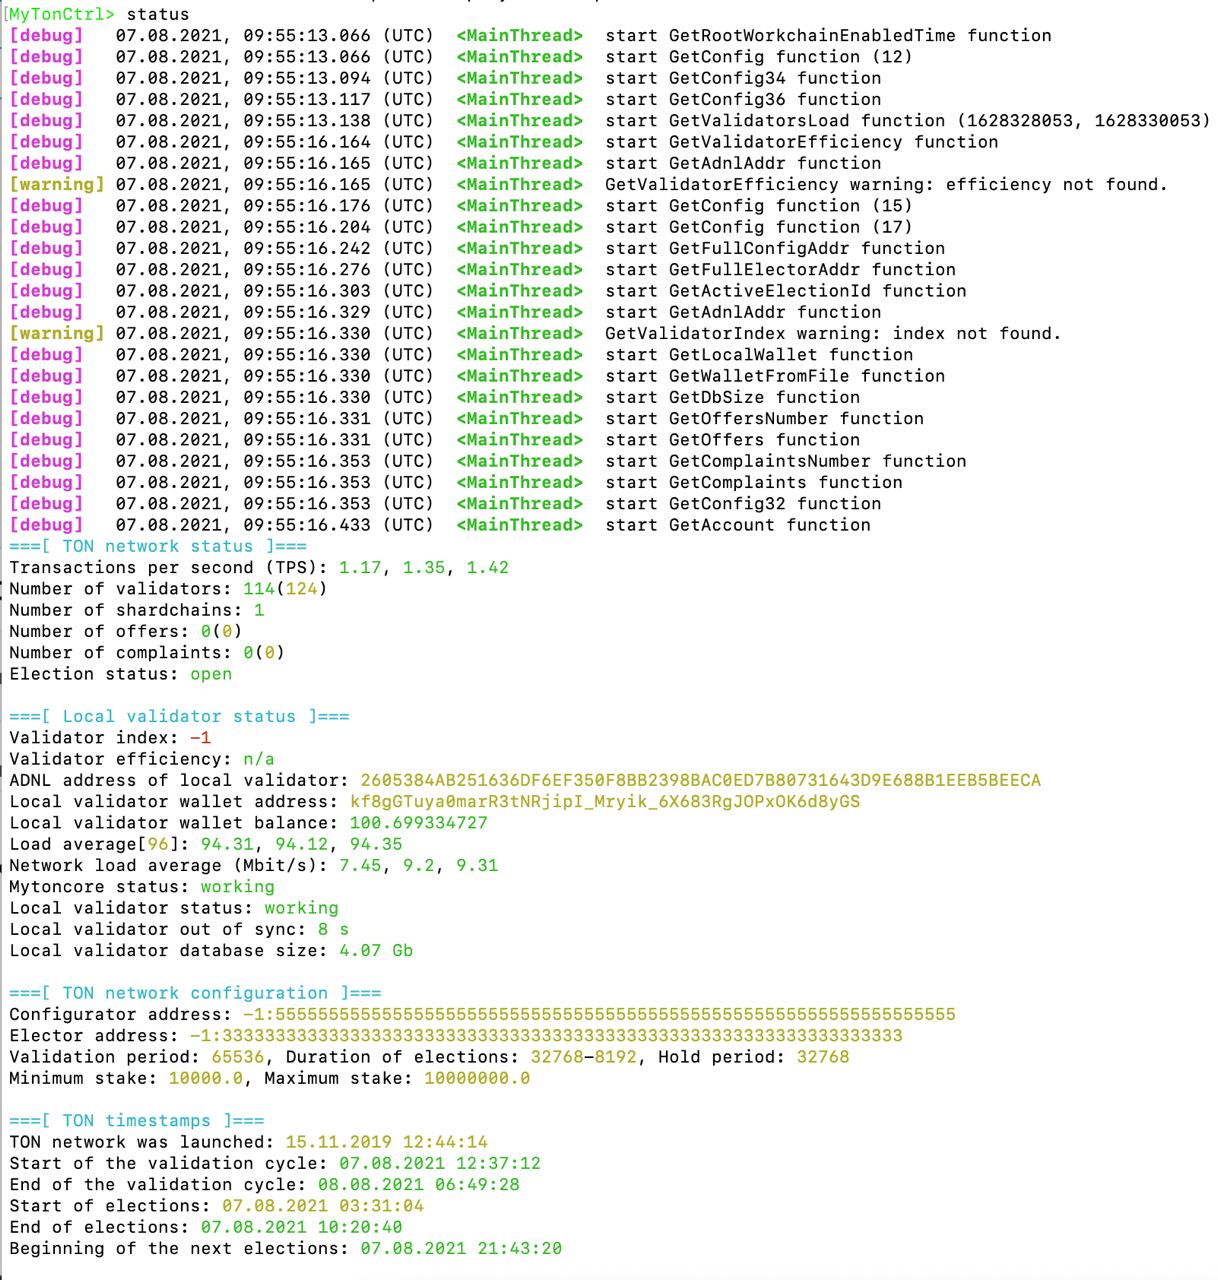The width and height of the screenshot is (1218, 1280).
Task: Click 'start GetRootWorkchainEnabledTime function' log message
Action: (828, 35)
